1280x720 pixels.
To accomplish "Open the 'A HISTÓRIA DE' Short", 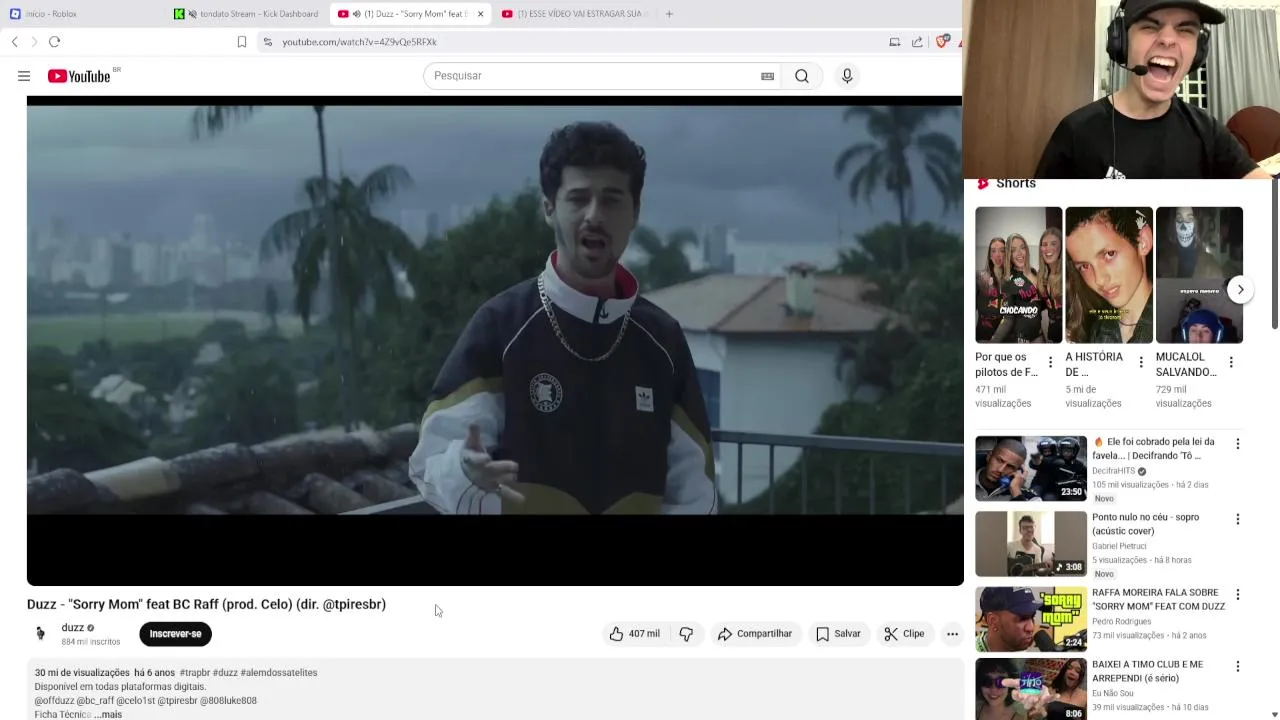I will tap(1108, 275).
